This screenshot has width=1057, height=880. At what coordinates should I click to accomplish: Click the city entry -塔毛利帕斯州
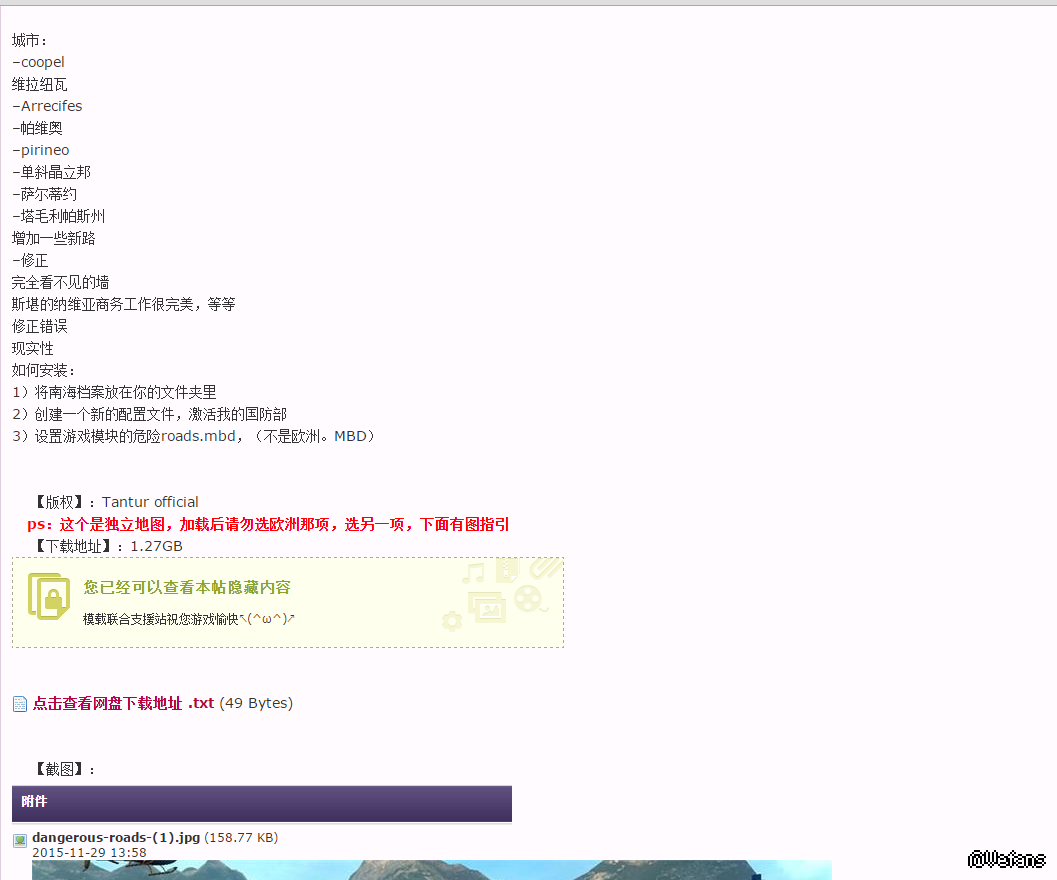pos(59,216)
